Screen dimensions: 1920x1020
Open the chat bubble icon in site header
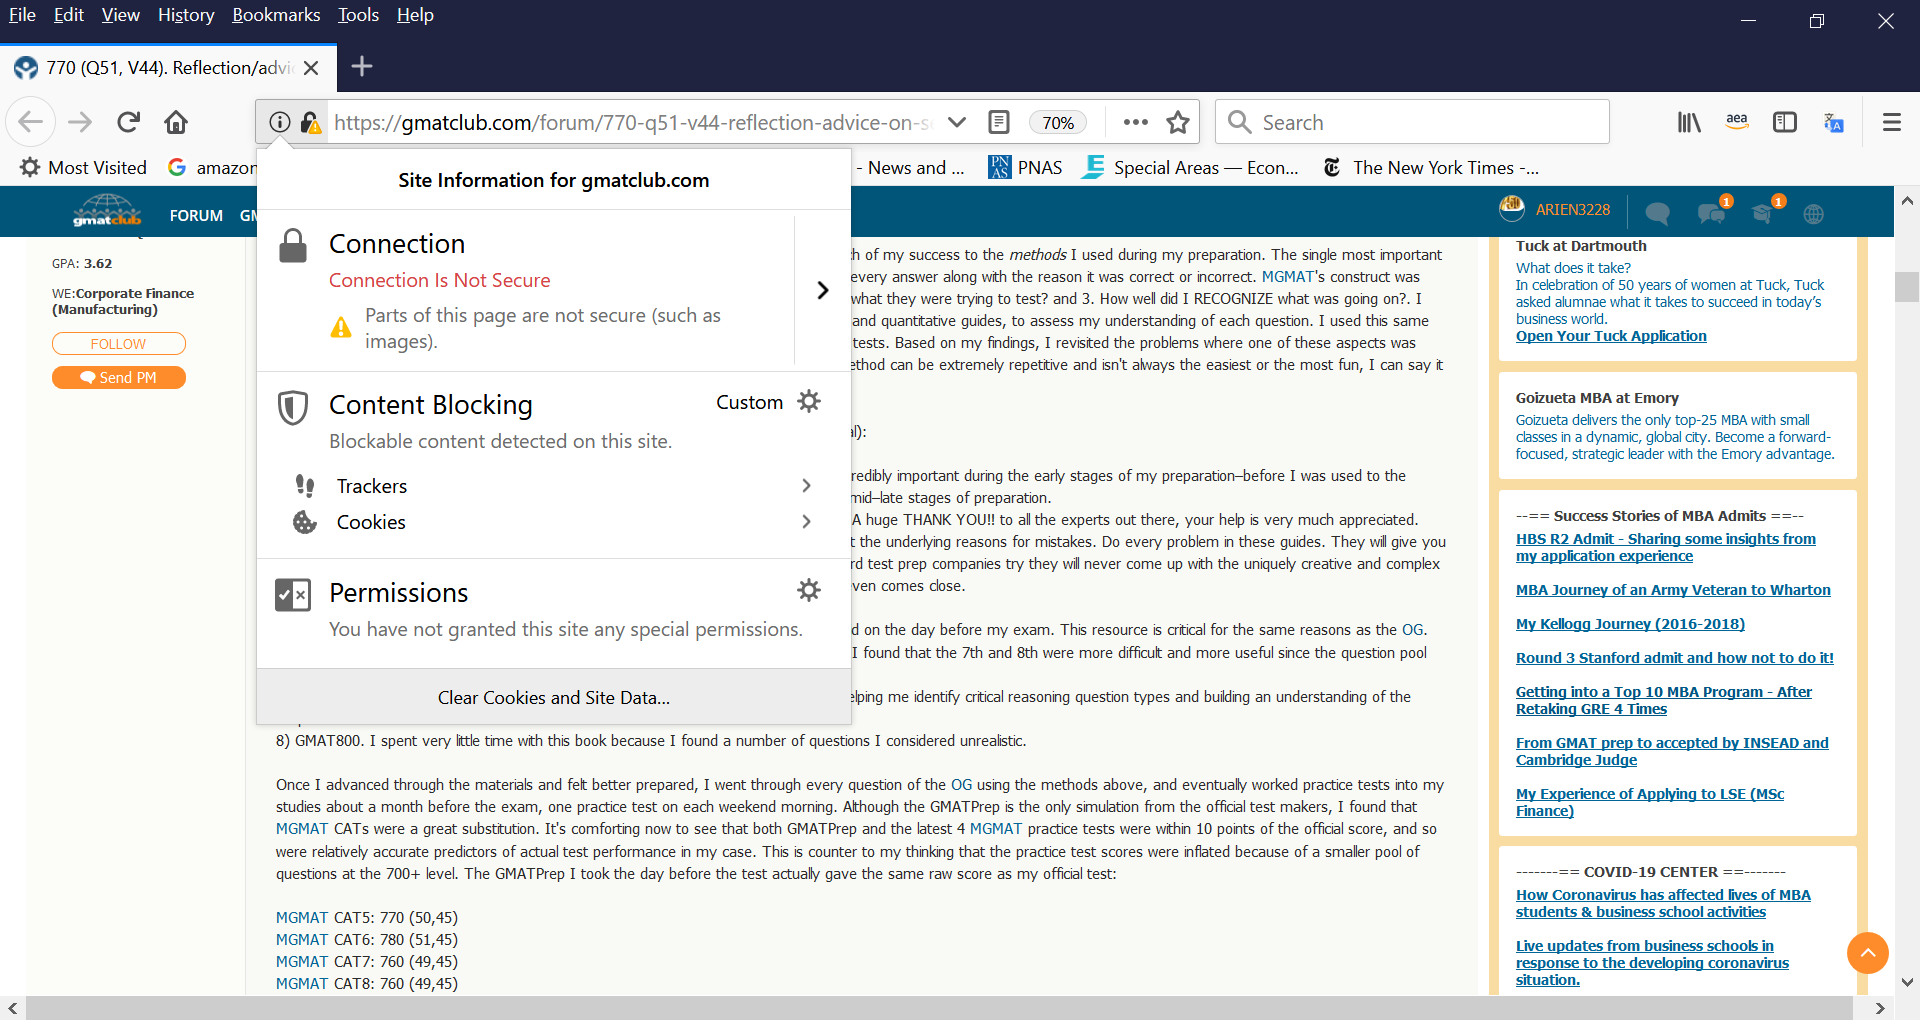tap(1657, 212)
